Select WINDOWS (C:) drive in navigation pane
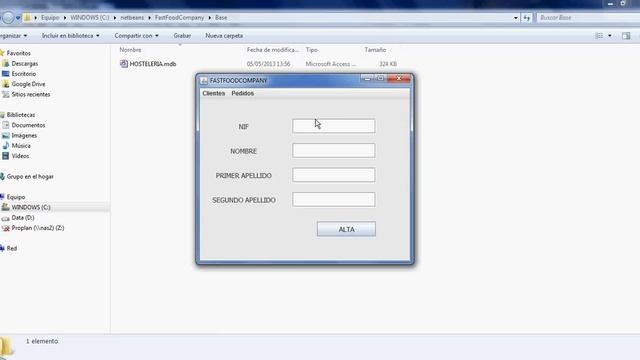Image resolution: width=640 pixels, height=360 pixels. coord(31,207)
